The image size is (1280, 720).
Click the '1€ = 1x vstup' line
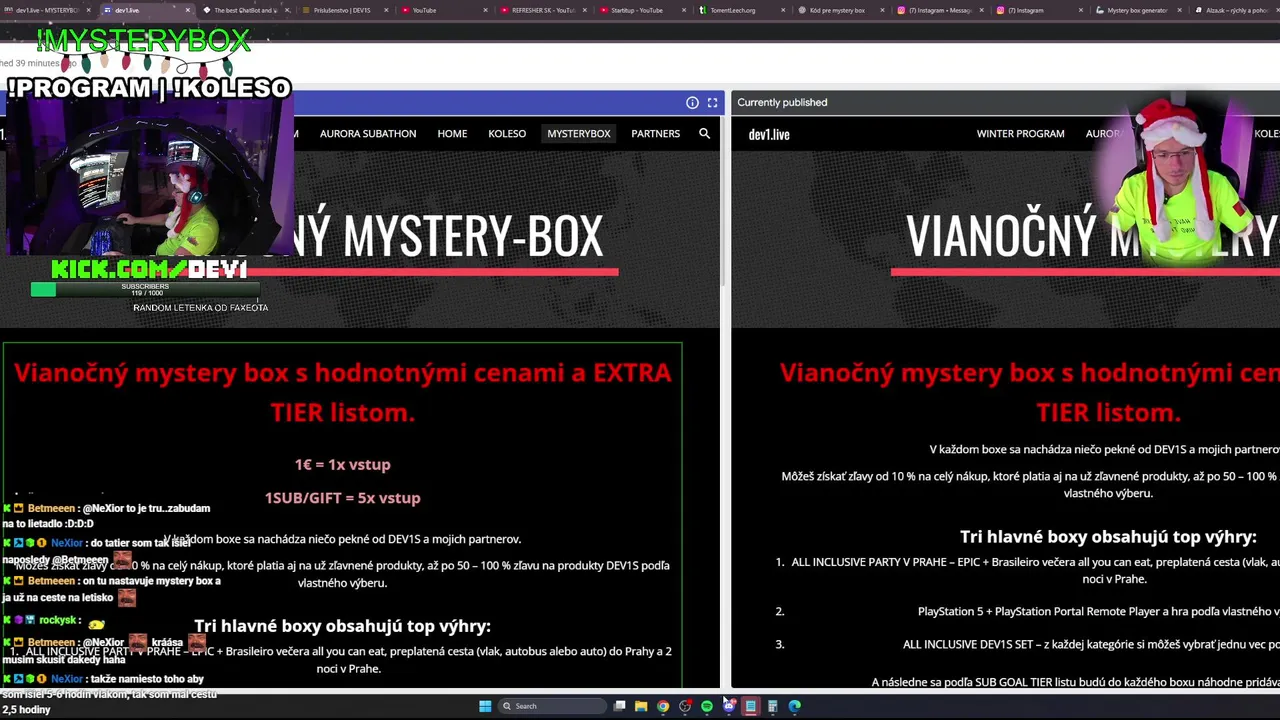tap(342, 464)
